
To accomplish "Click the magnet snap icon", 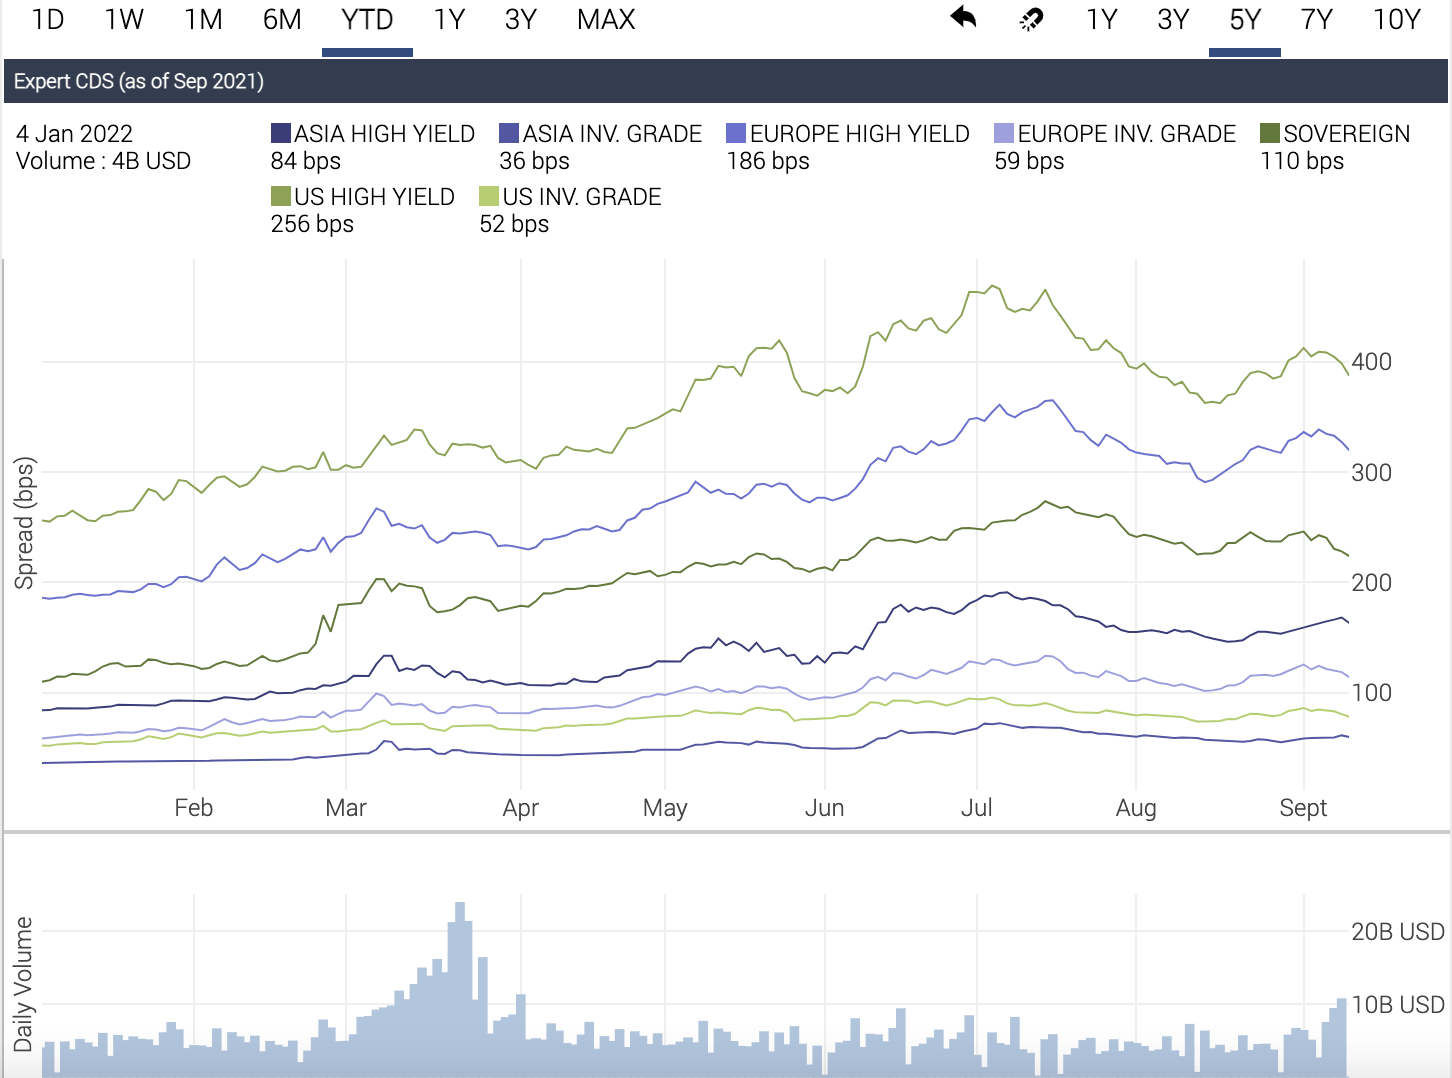I will 1031,19.
